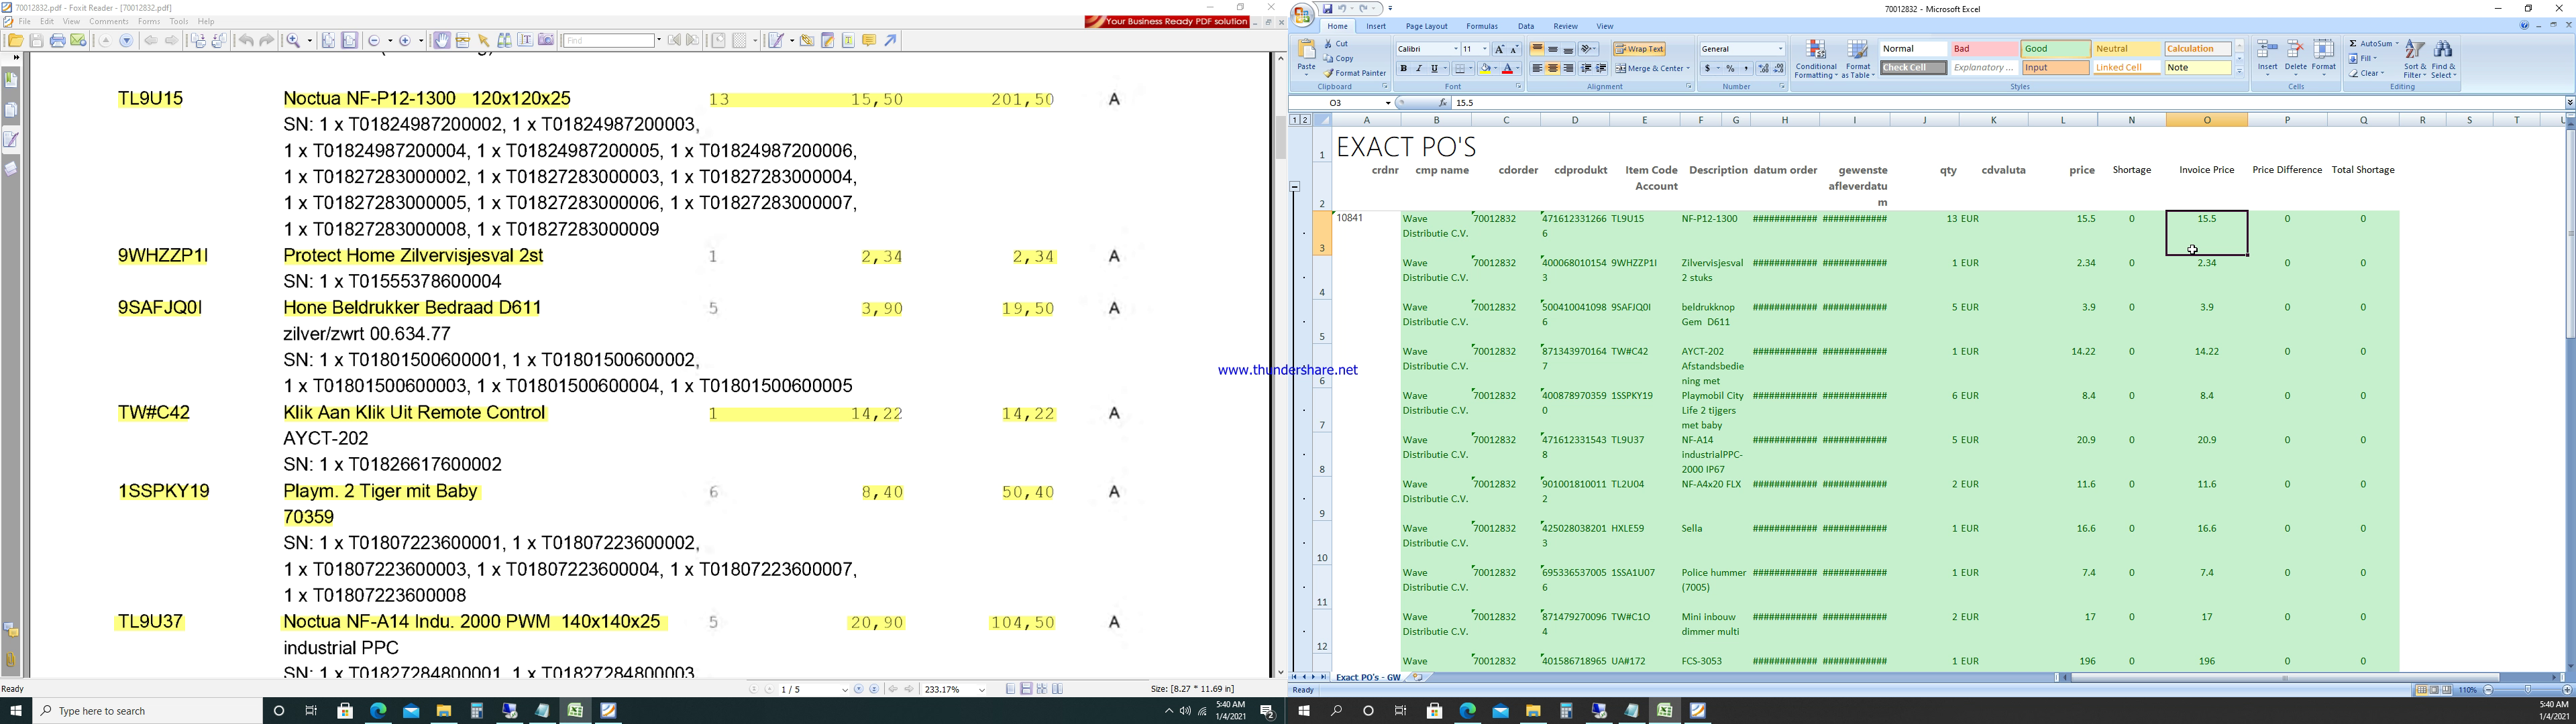Open Bookmarks panel in Foxit sidebar

click(12, 80)
